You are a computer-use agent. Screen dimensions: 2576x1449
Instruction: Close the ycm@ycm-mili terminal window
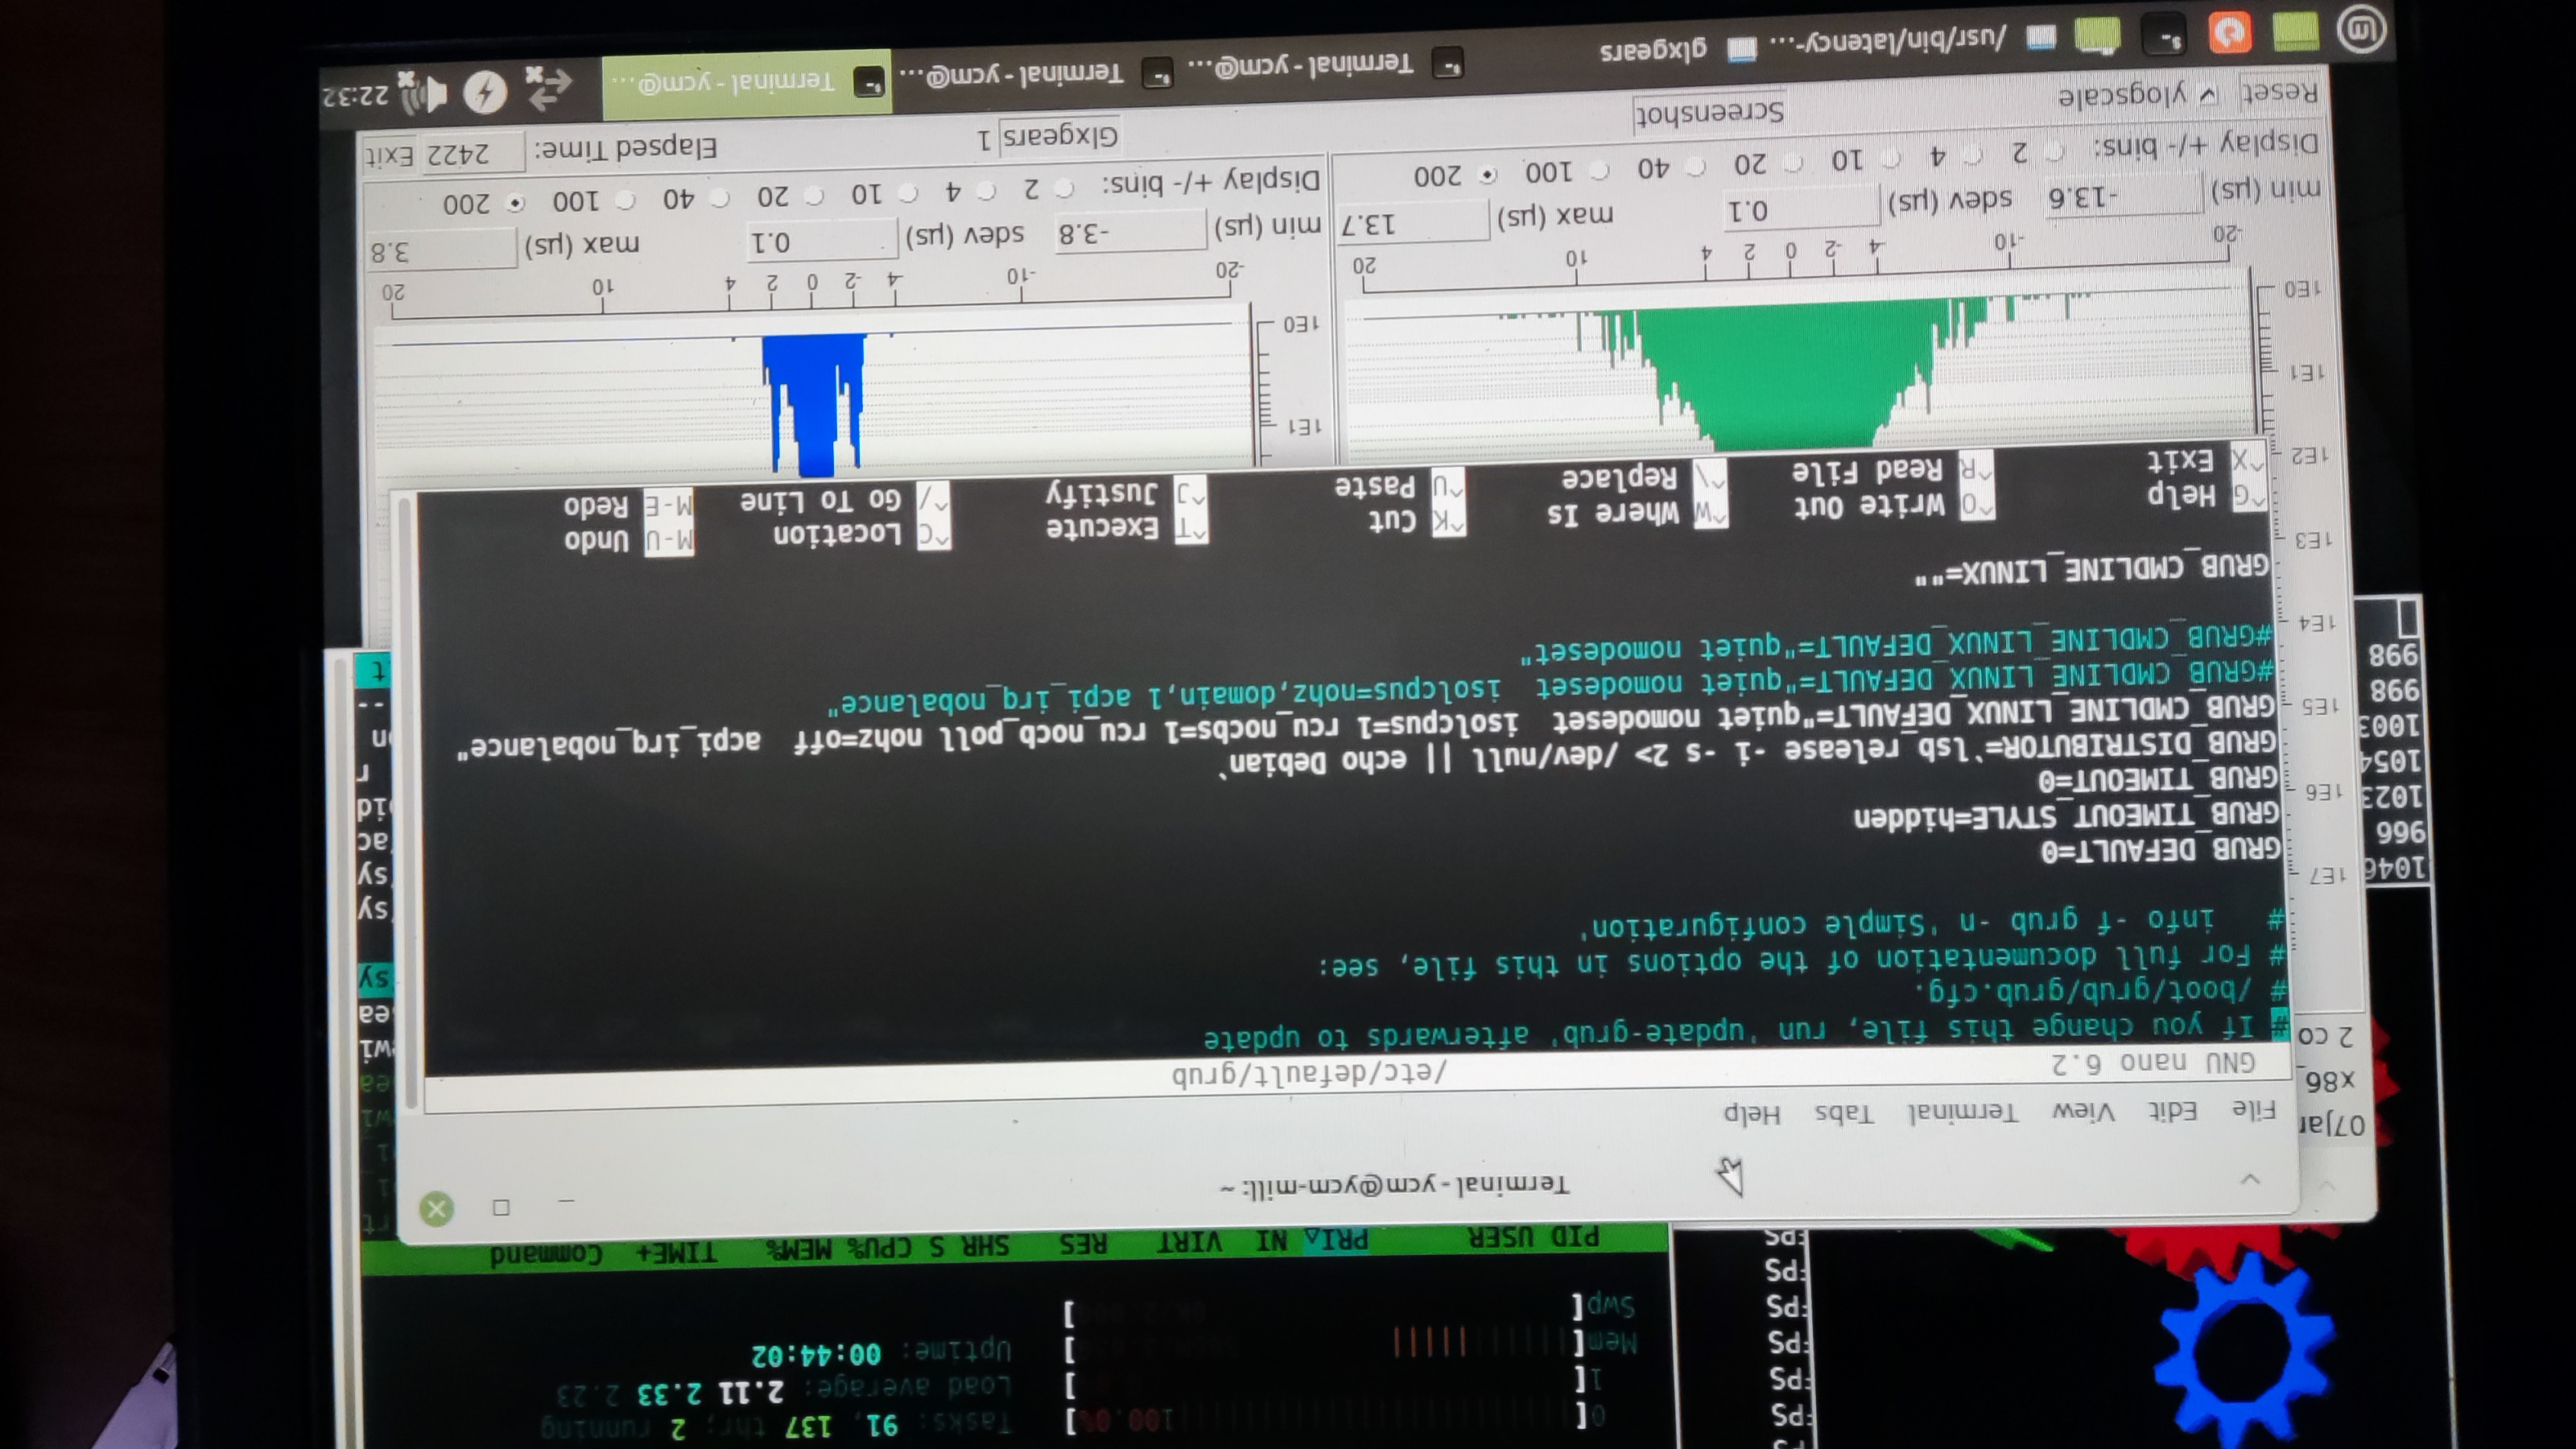pyautogui.click(x=436, y=1209)
